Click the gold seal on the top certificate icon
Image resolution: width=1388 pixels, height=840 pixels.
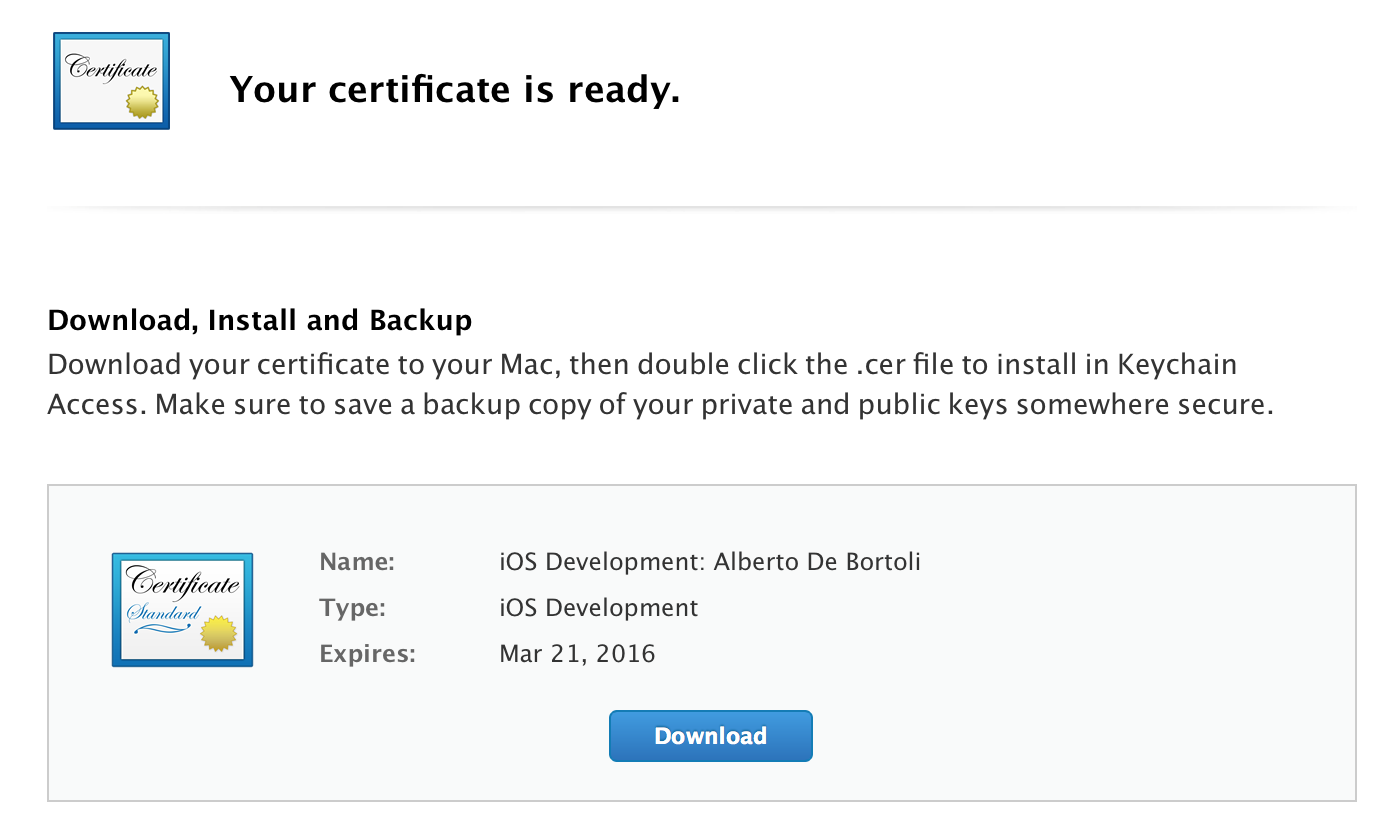[140, 100]
